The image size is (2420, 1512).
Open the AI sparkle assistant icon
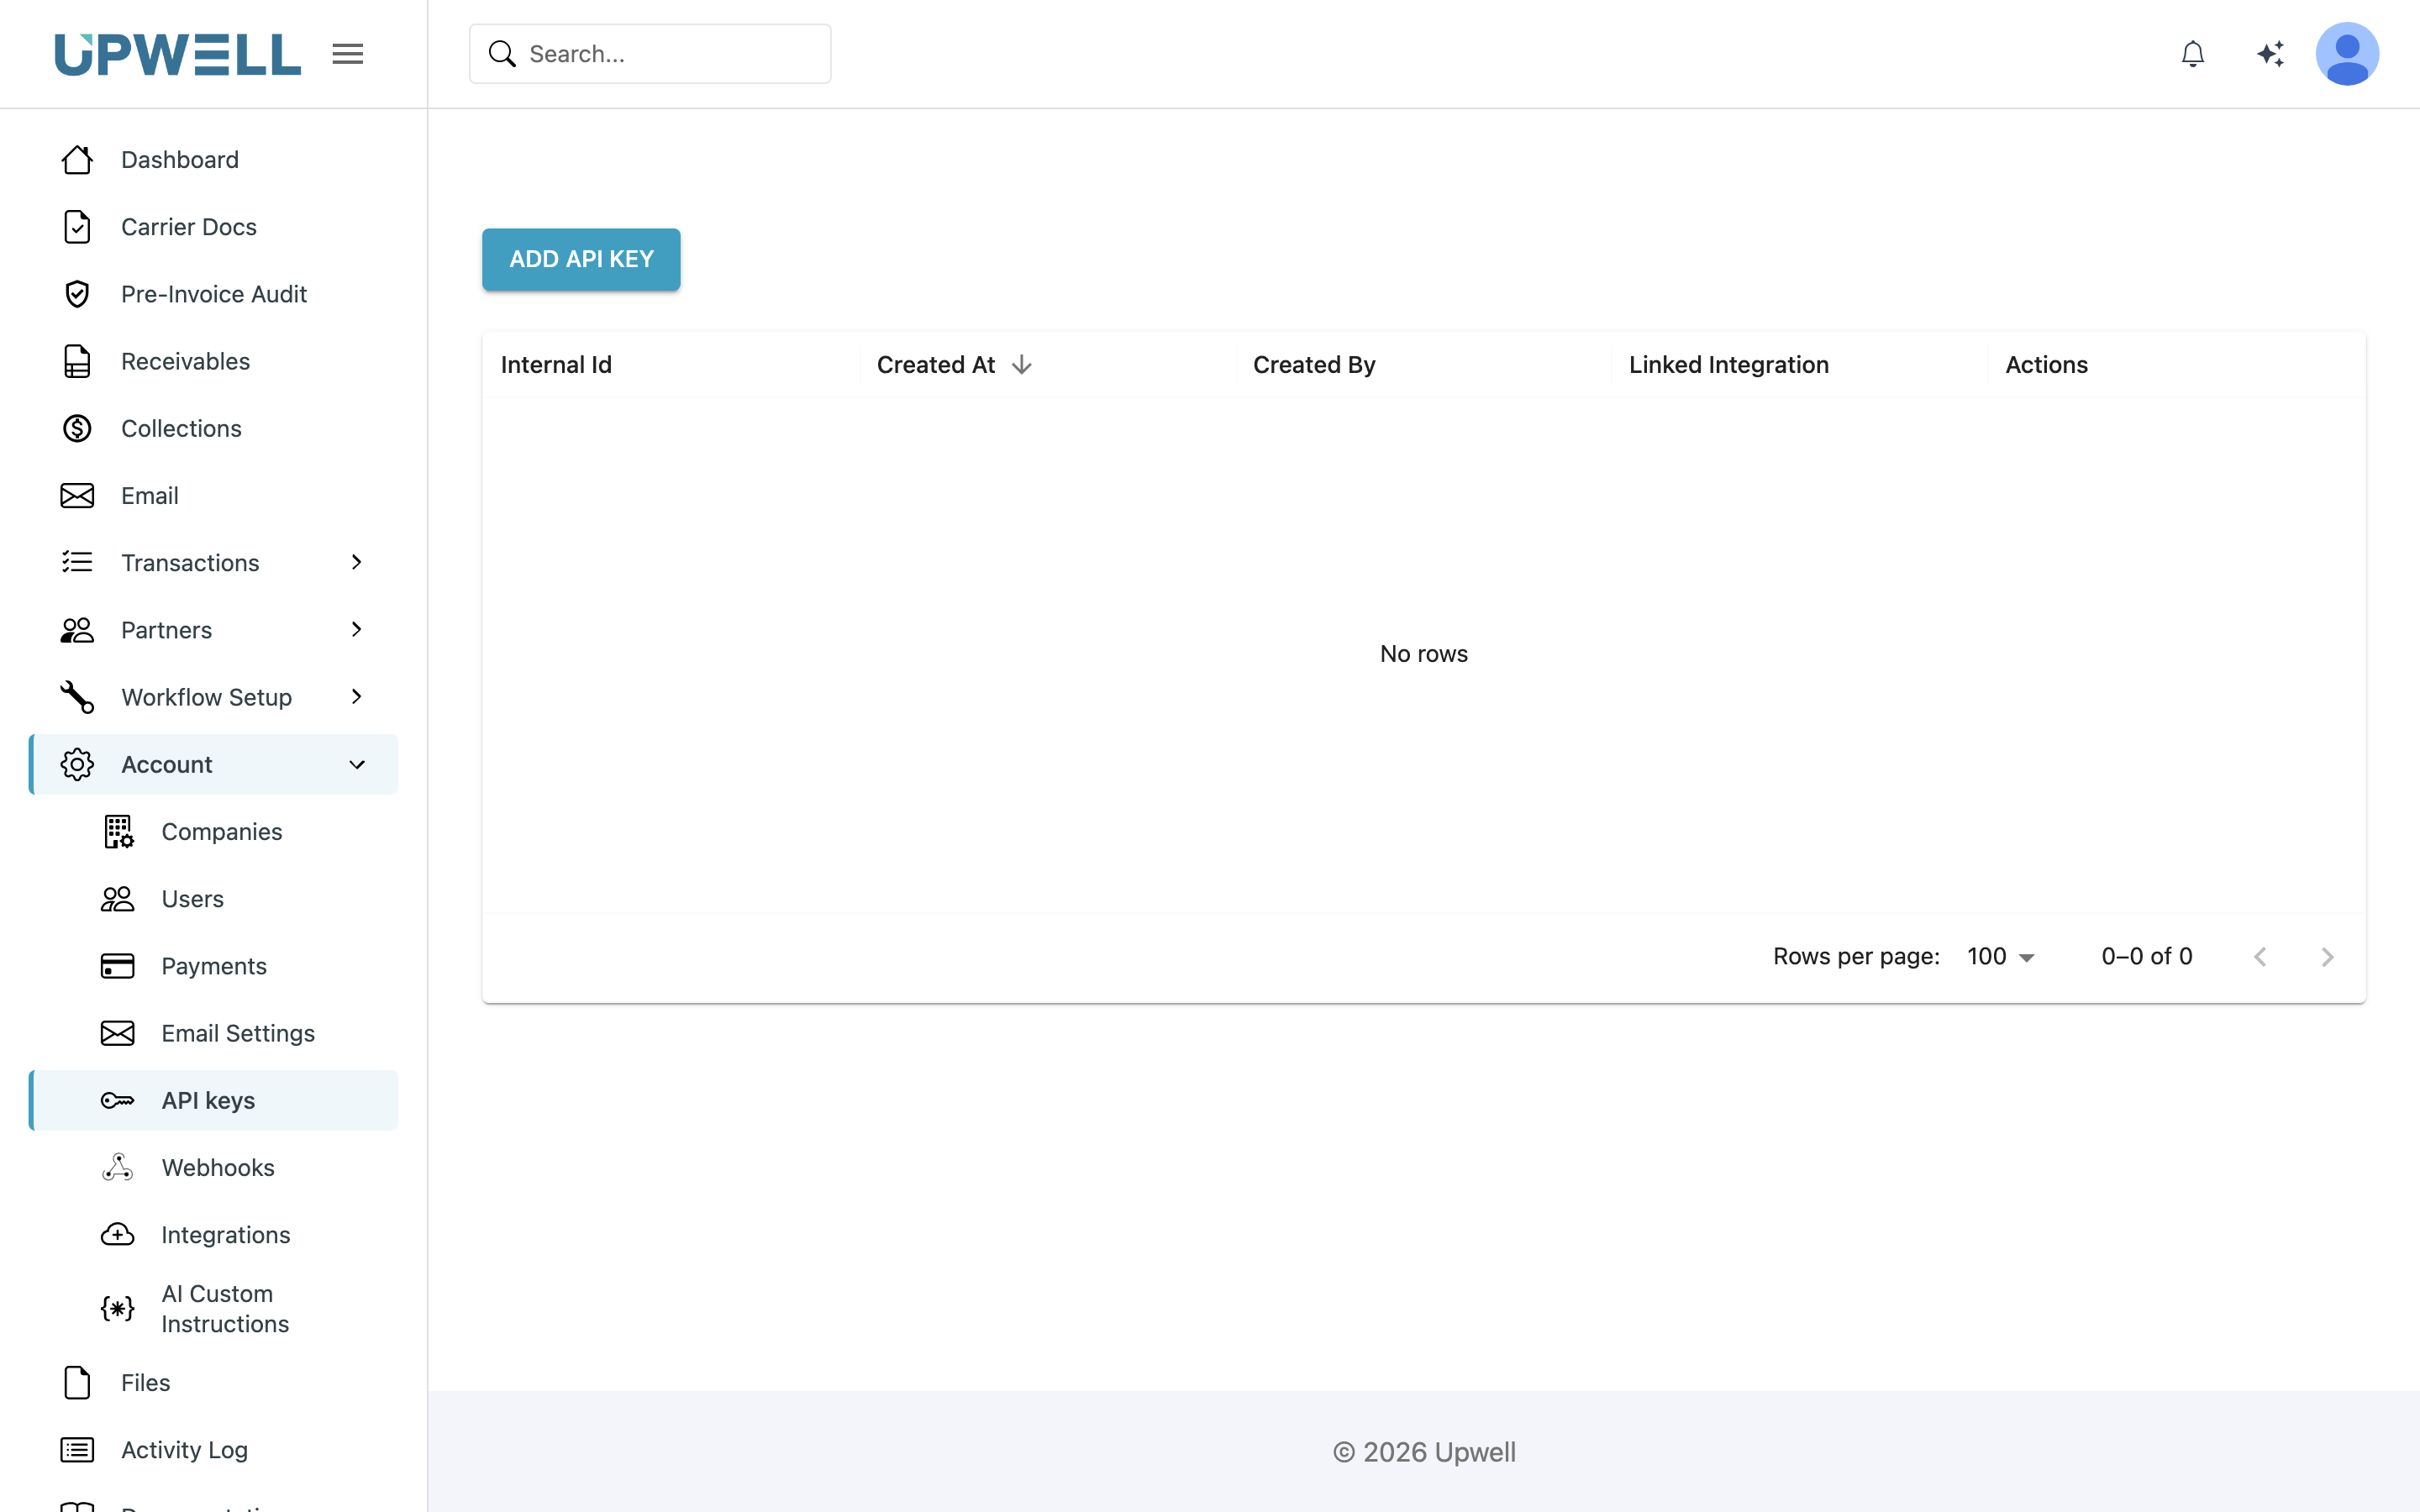2270,54
